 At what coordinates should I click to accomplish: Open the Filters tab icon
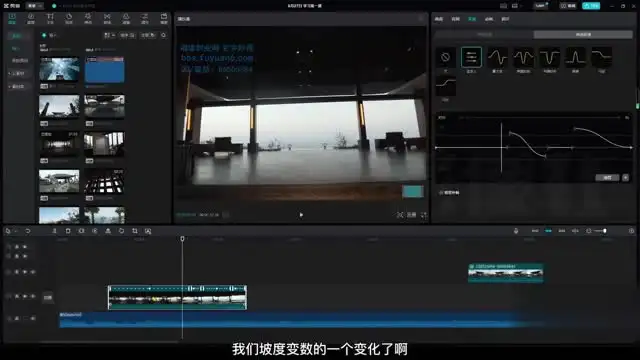pos(126,18)
